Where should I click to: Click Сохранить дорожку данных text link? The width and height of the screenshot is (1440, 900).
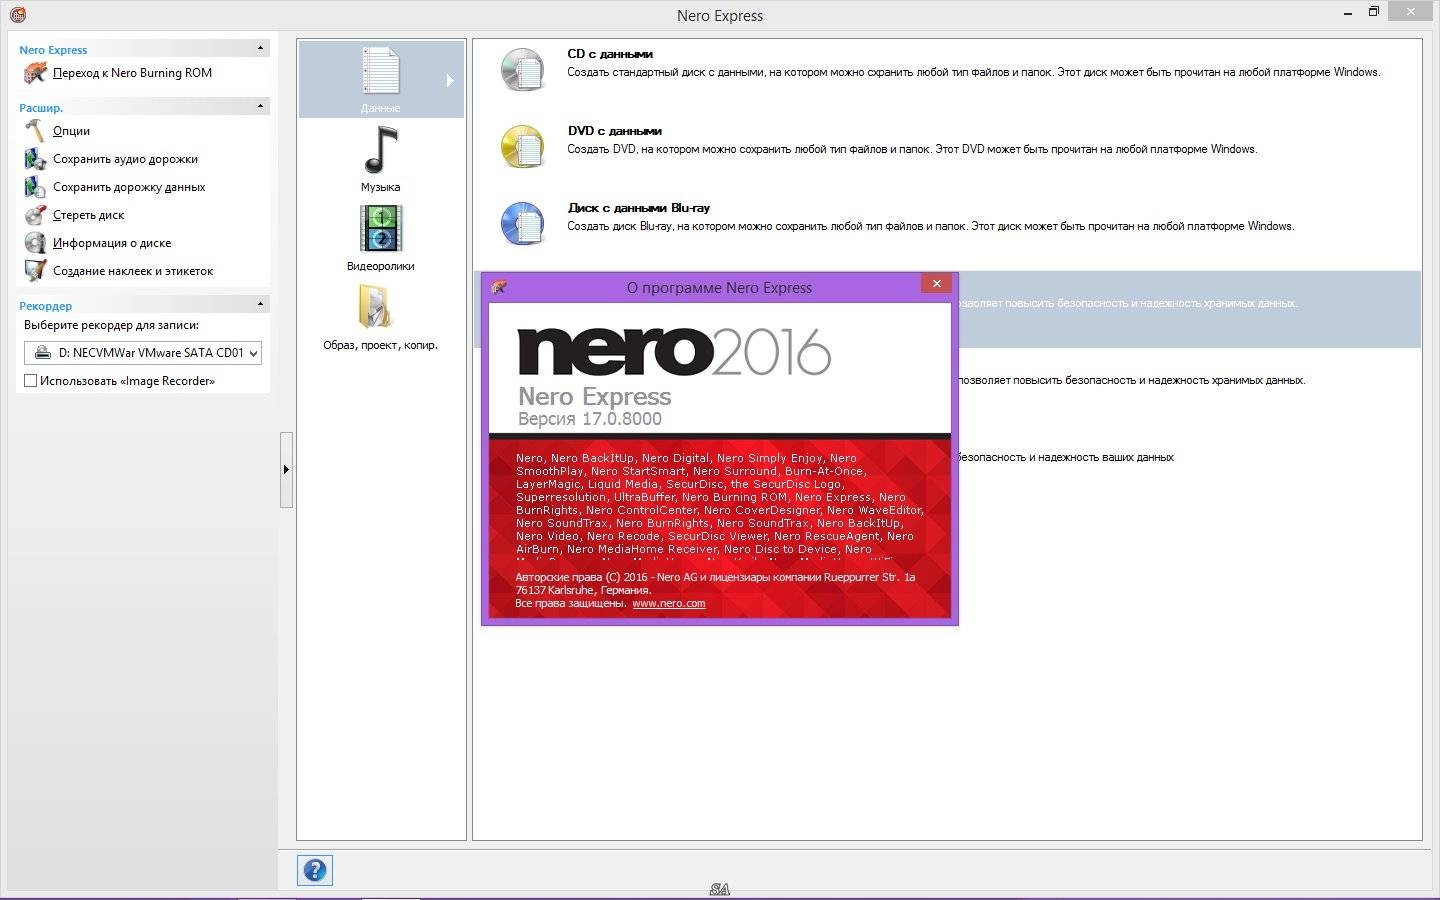[x=129, y=187]
